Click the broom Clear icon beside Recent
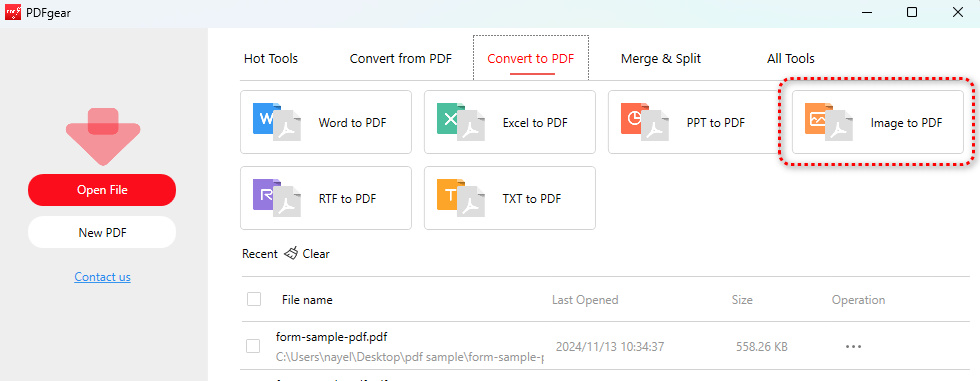The image size is (980, 381). (x=291, y=254)
